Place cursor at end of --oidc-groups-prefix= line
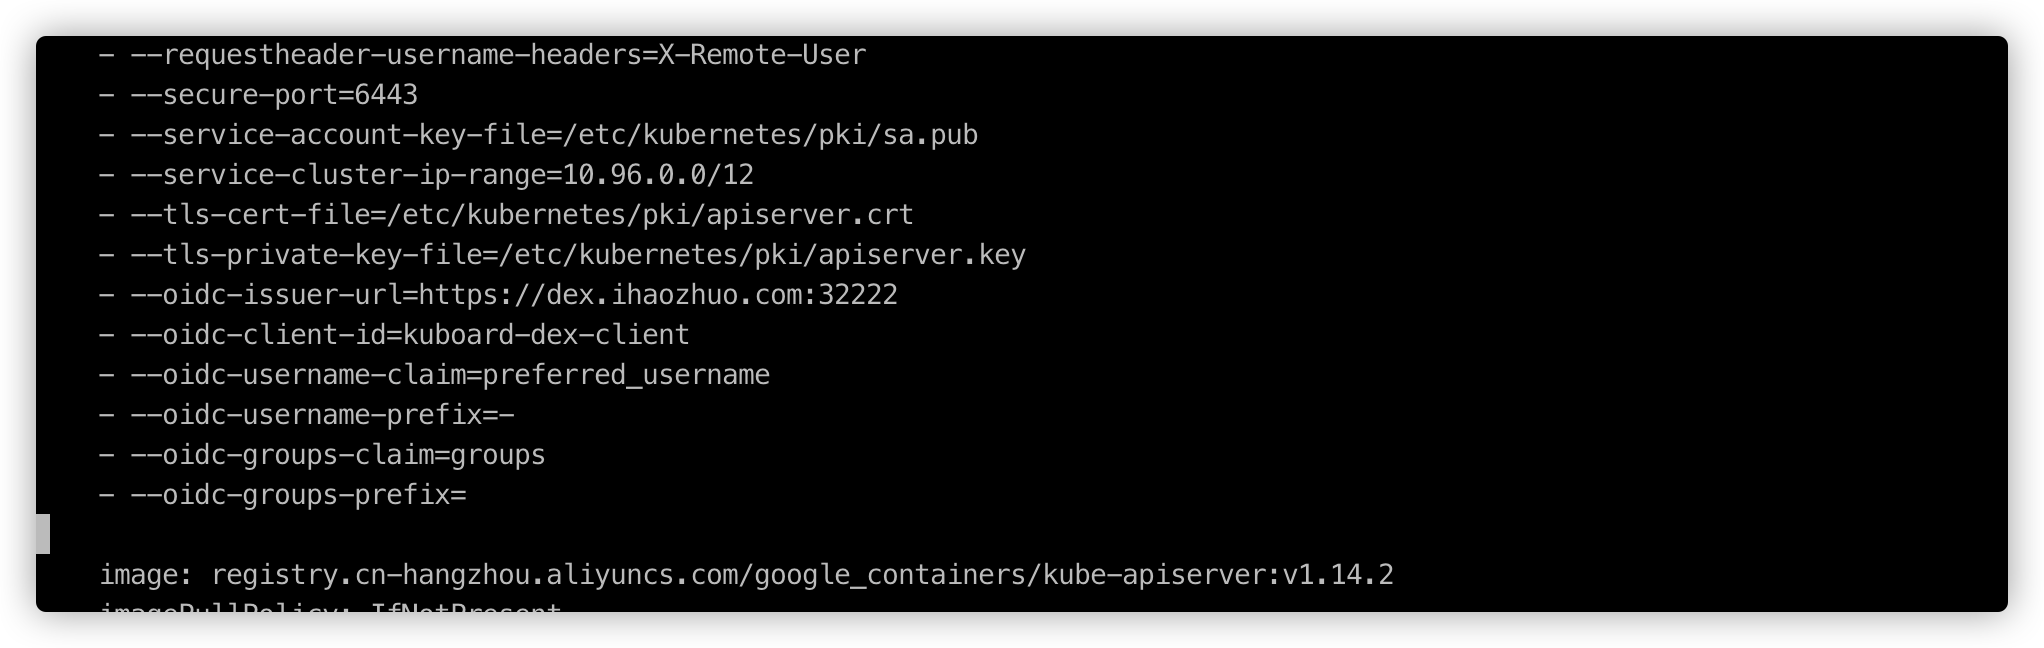This screenshot has height=648, width=2044. point(467,495)
